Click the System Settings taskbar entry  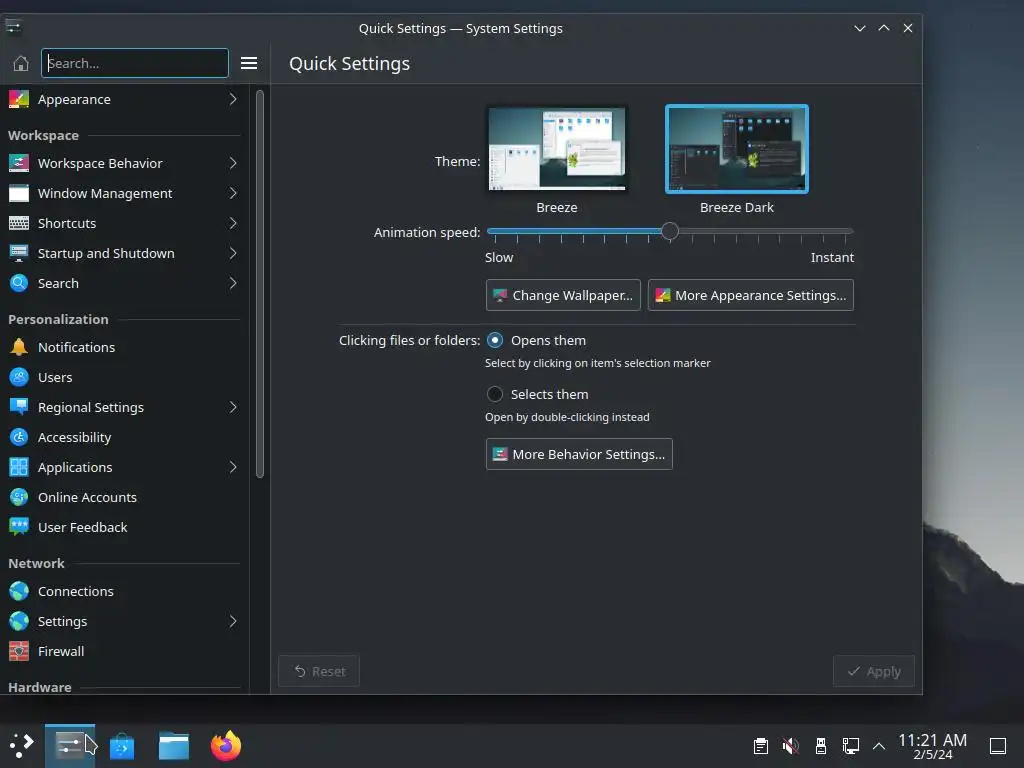point(70,746)
